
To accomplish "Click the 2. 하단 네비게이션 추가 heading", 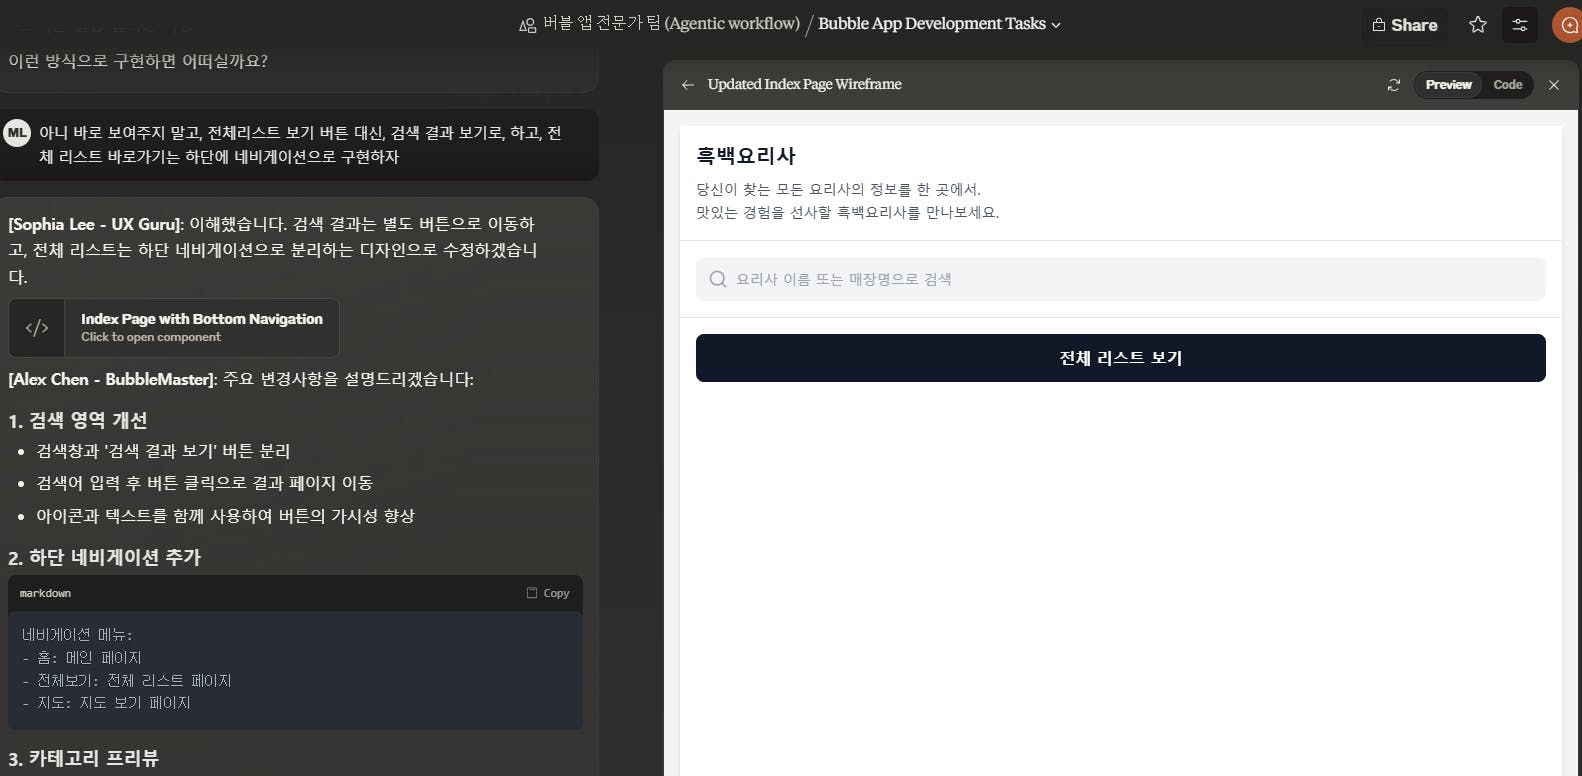I will click(105, 557).
